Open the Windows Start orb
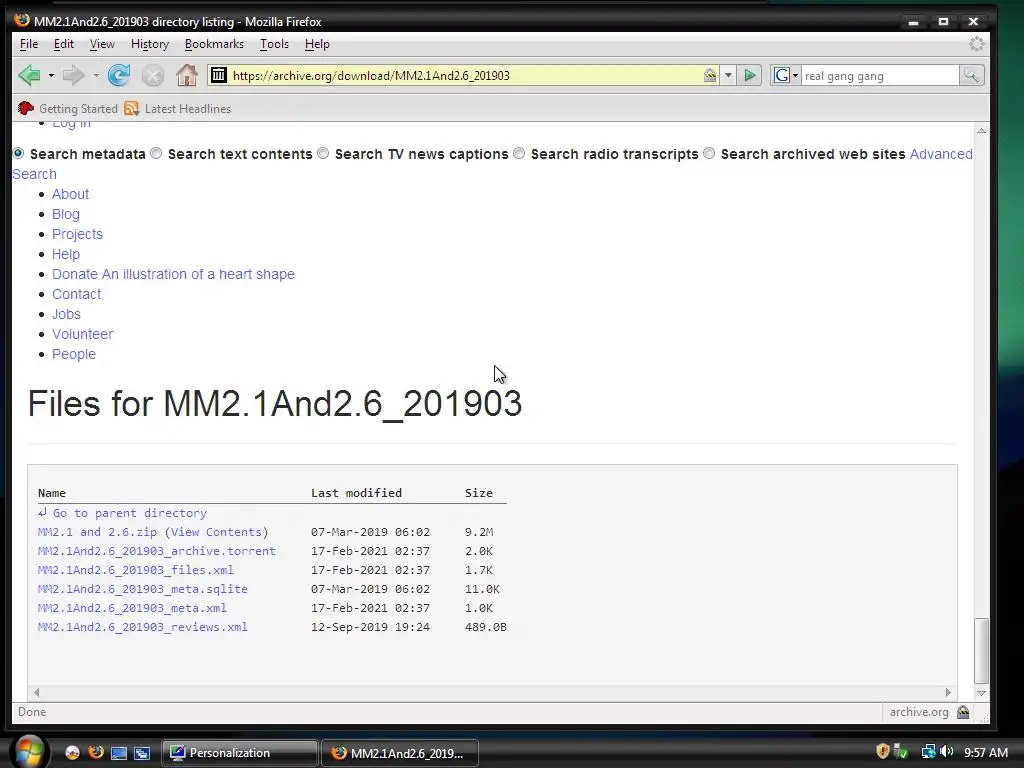The width and height of the screenshot is (1024, 768). (x=29, y=752)
